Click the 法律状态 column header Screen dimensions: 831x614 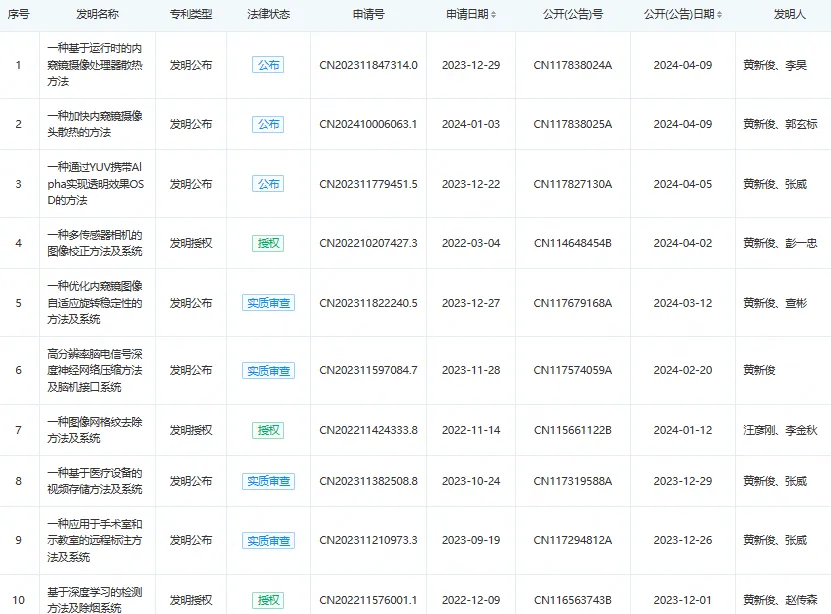coord(269,14)
